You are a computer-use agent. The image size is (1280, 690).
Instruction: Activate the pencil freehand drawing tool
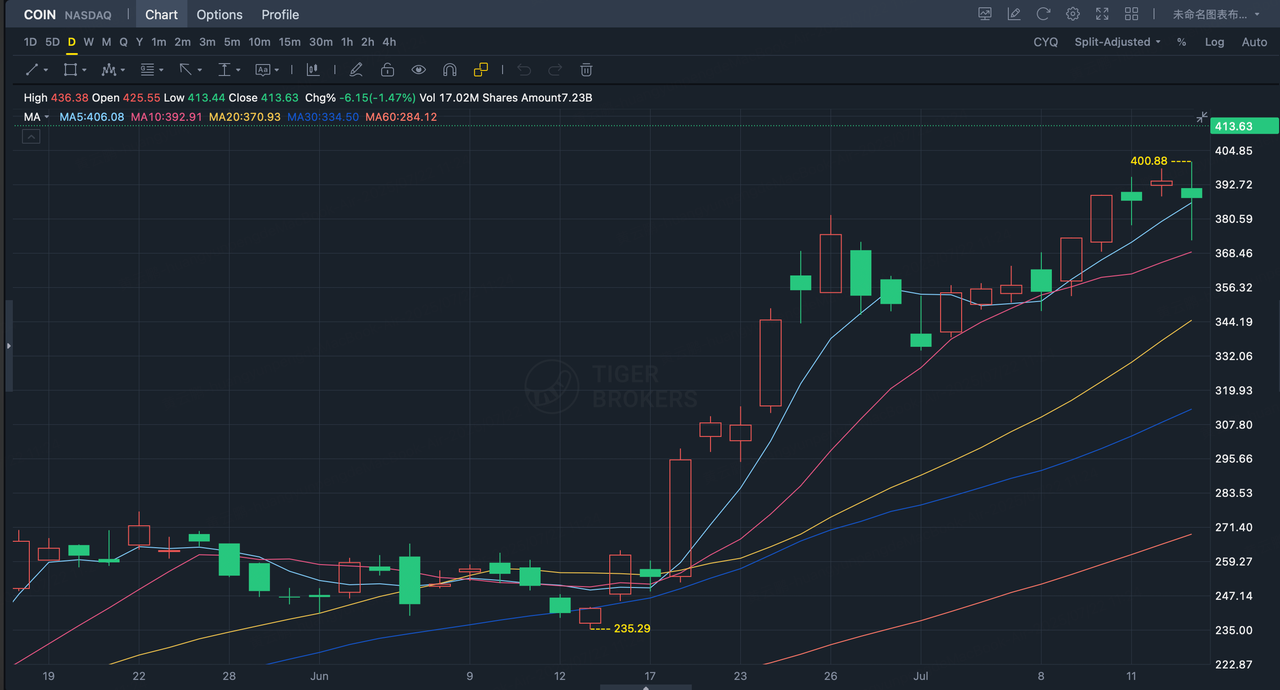point(355,70)
